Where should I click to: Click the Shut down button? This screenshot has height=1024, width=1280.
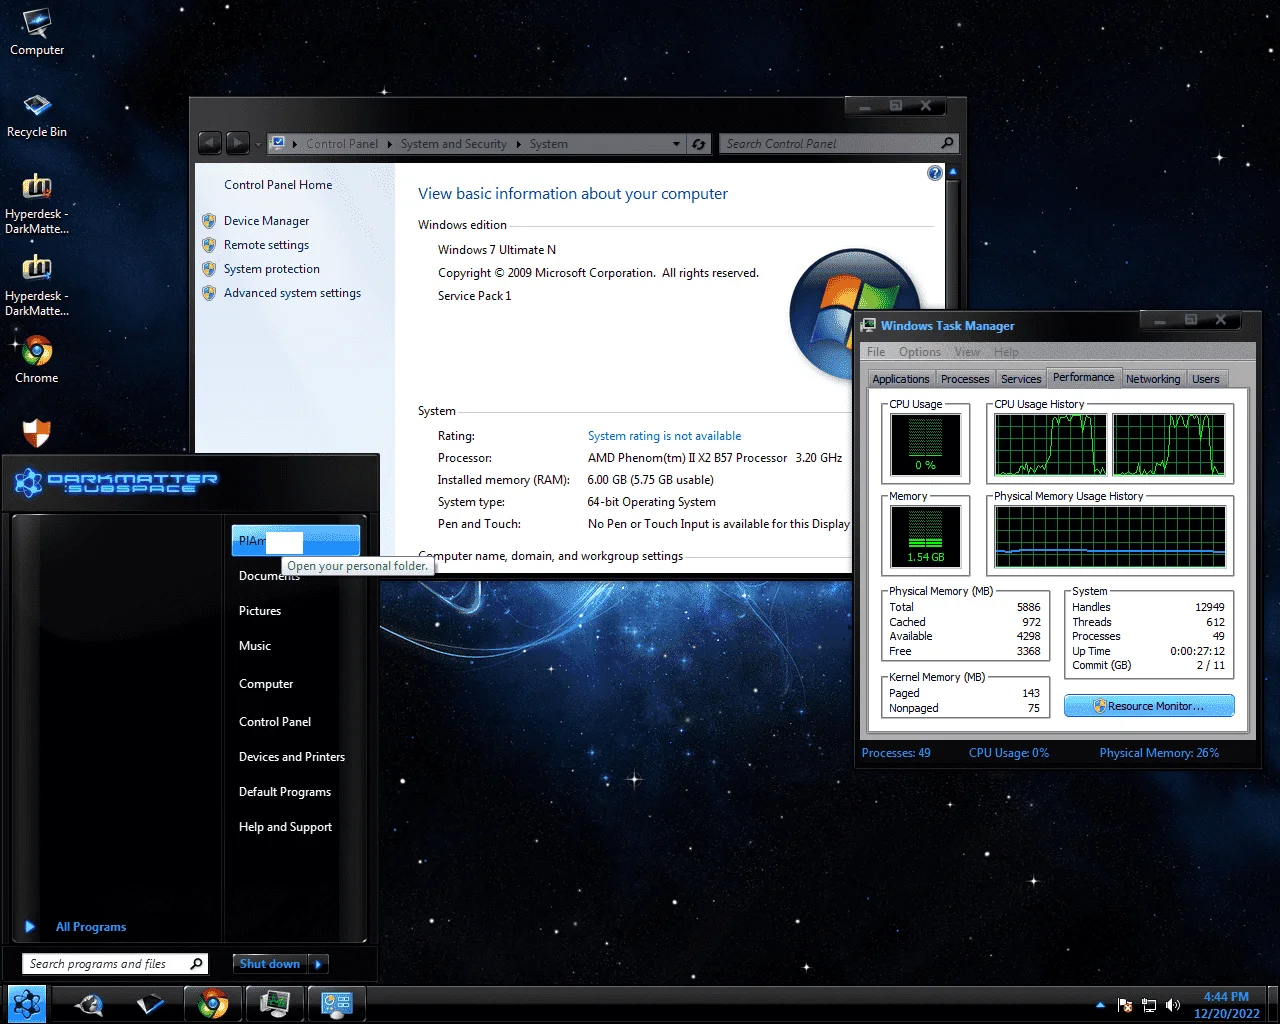coord(270,964)
